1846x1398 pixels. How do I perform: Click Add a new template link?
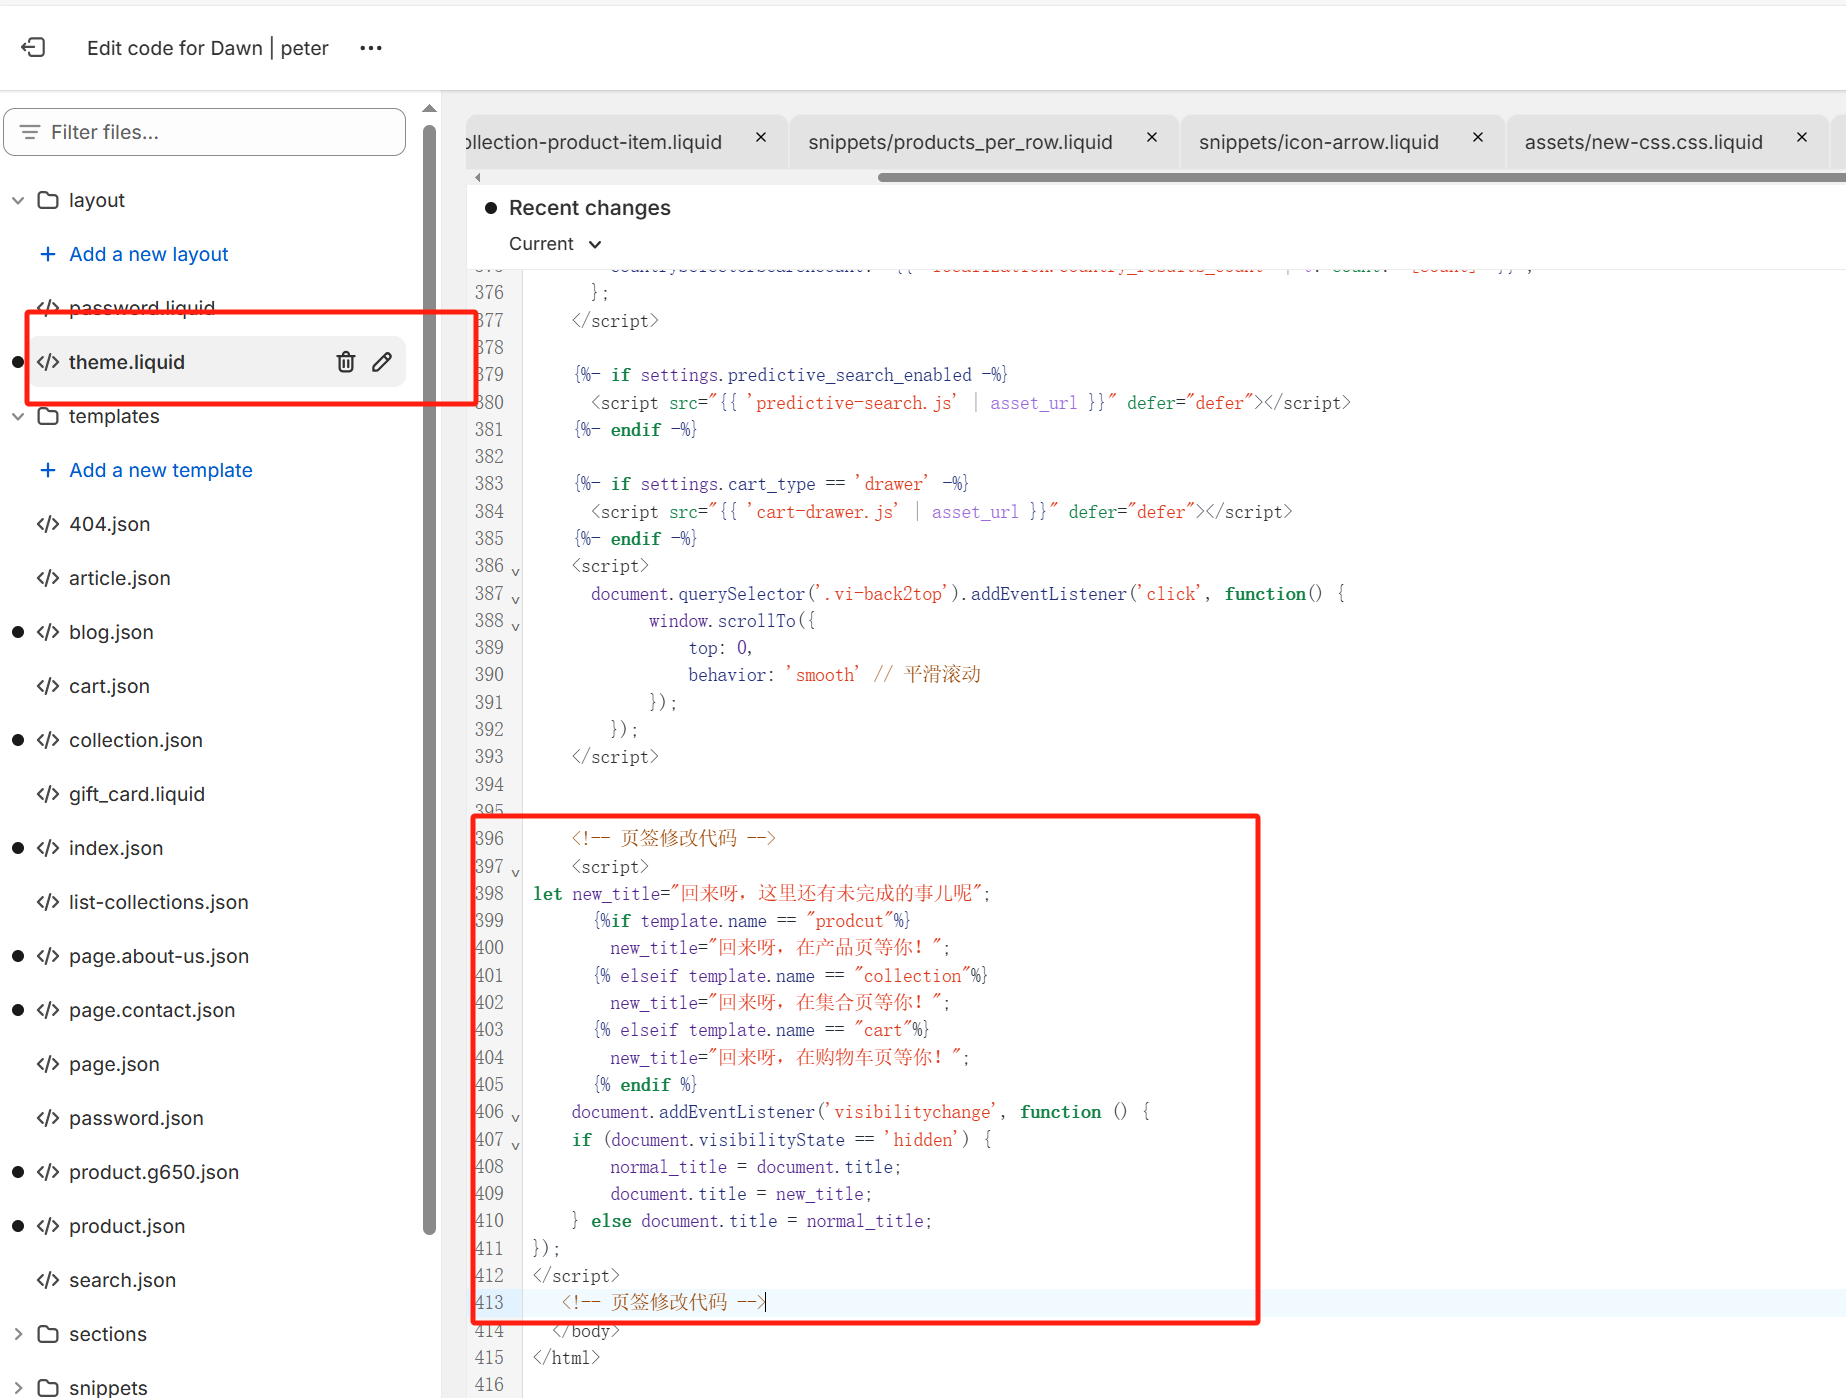click(160, 470)
